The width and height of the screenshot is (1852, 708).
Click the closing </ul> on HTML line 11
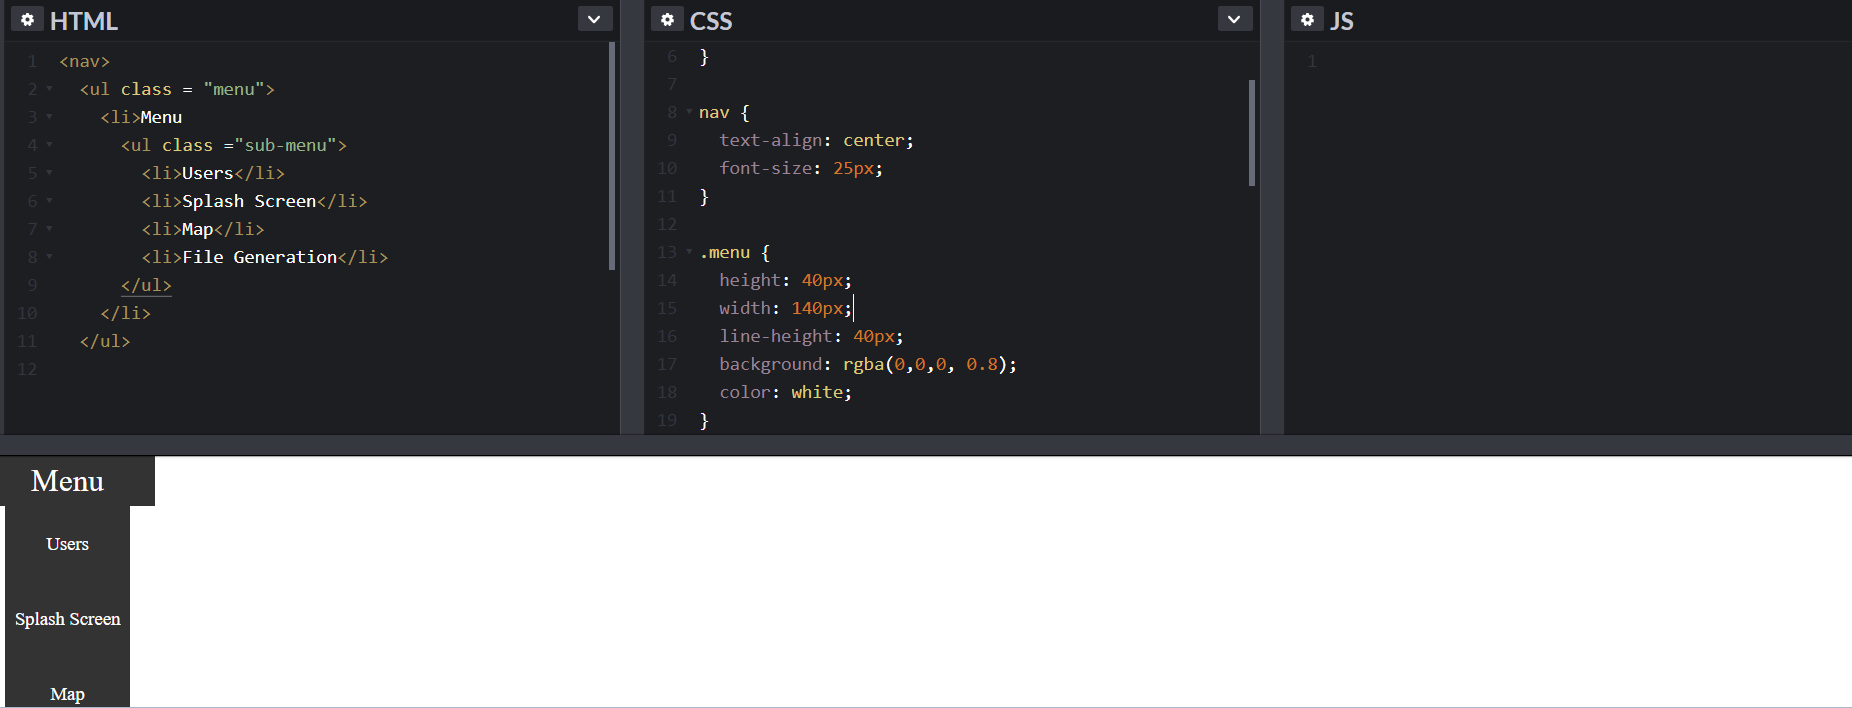click(x=105, y=341)
